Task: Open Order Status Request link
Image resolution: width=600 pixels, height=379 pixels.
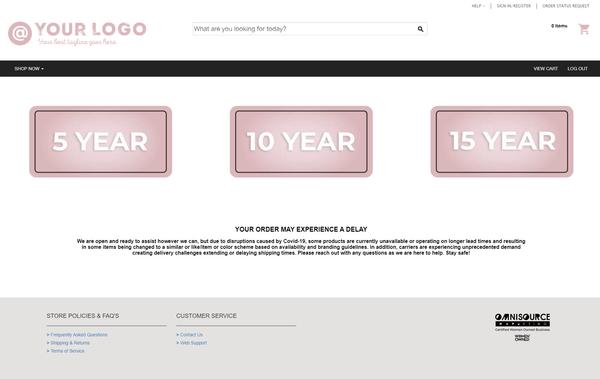Action: point(566,6)
